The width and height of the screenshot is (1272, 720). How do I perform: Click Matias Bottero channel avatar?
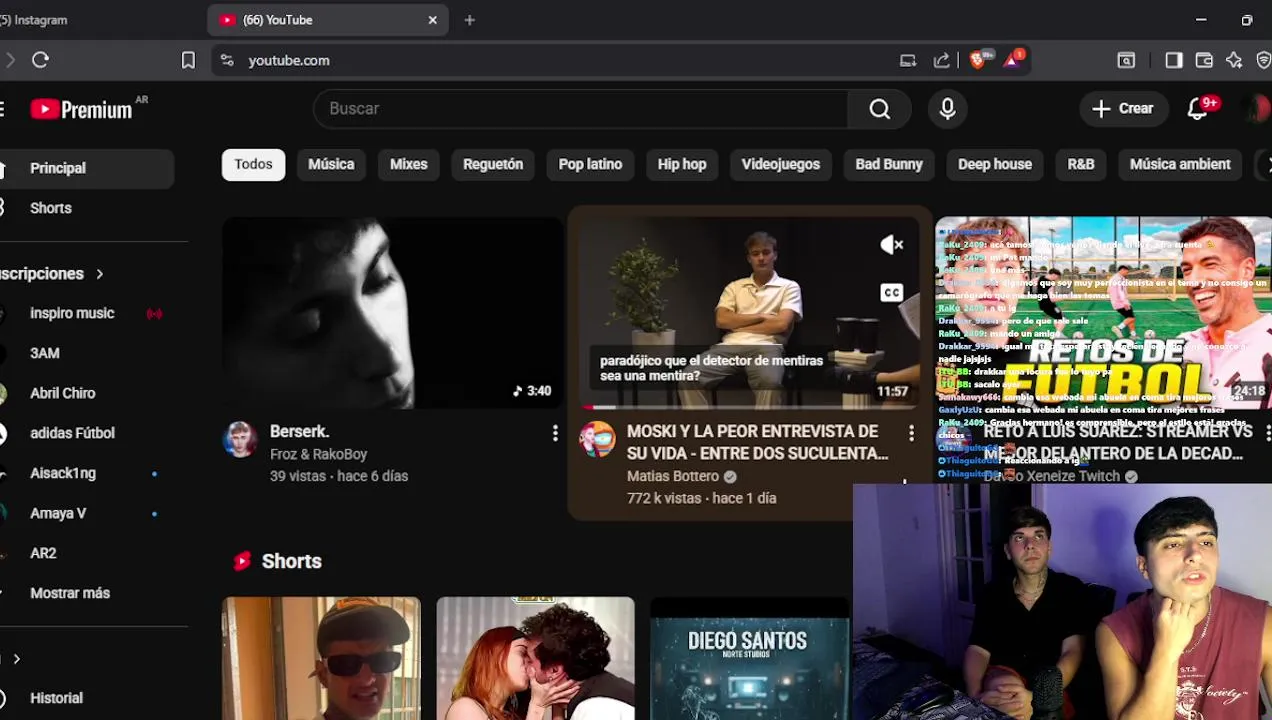pyautogui.click(x=598, y=439)
